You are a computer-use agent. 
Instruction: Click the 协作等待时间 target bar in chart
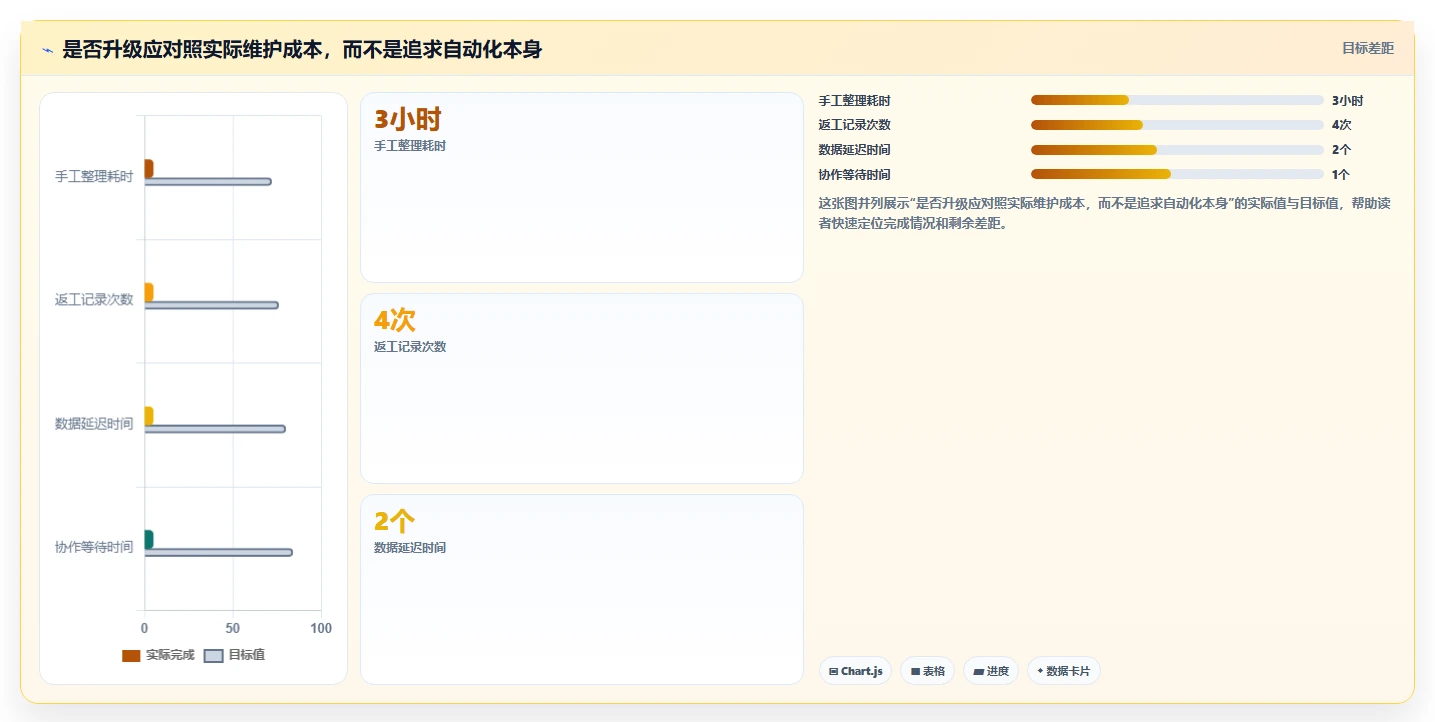(218, 552)
